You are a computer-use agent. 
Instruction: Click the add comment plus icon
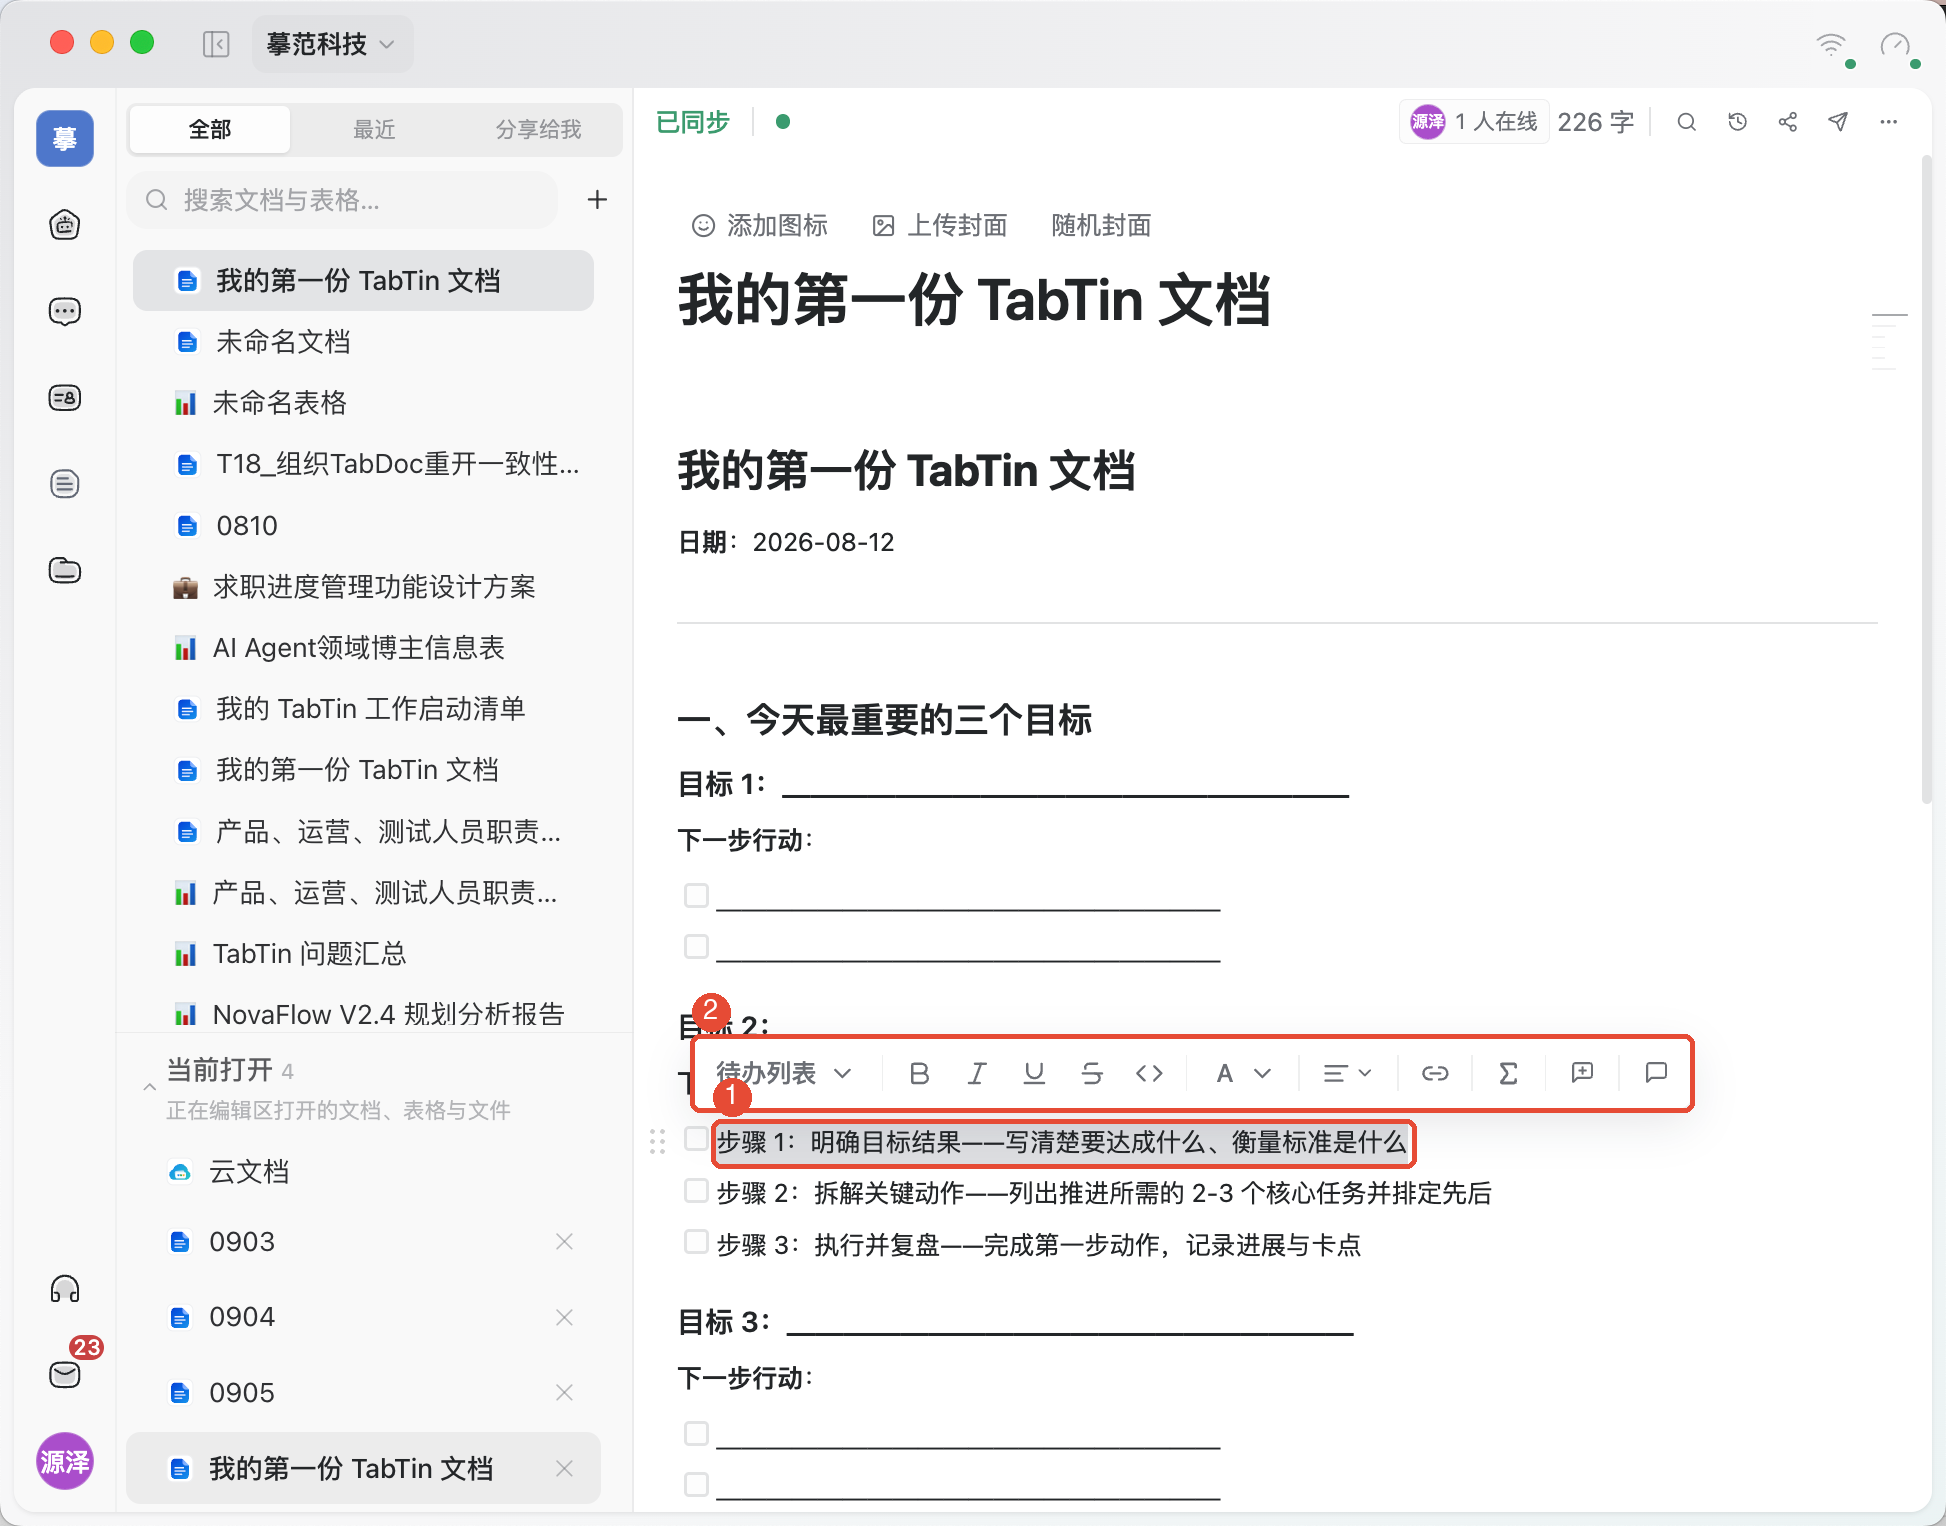1582,1073
